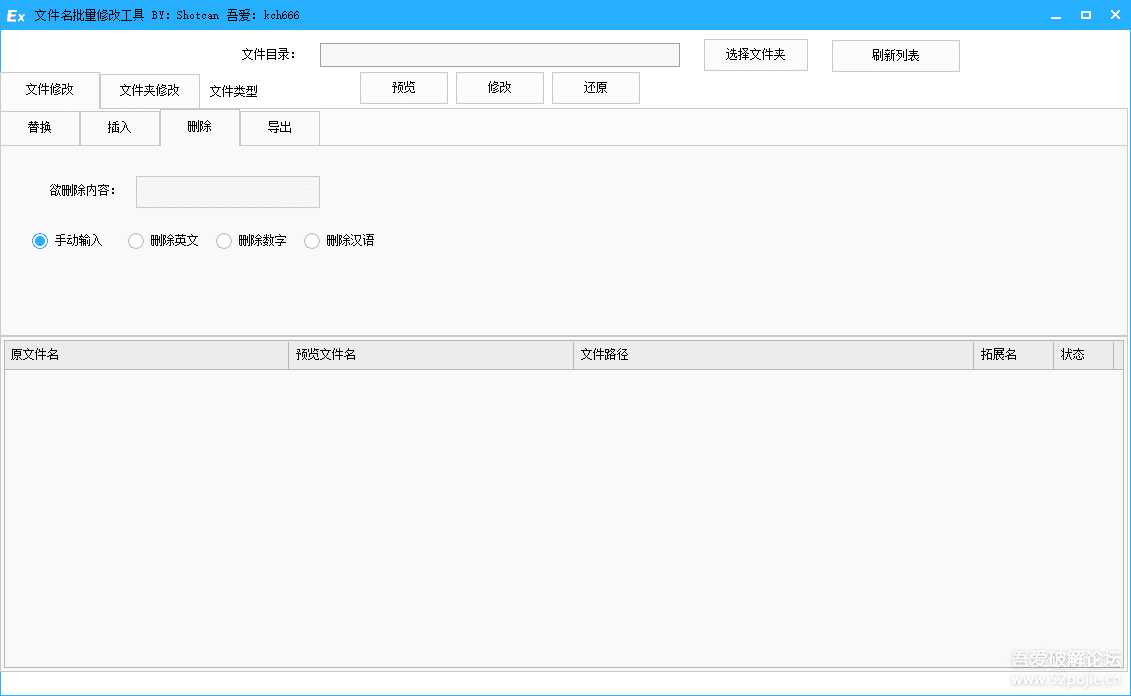Click the 预览 button to preview changes

coord(403,88)
